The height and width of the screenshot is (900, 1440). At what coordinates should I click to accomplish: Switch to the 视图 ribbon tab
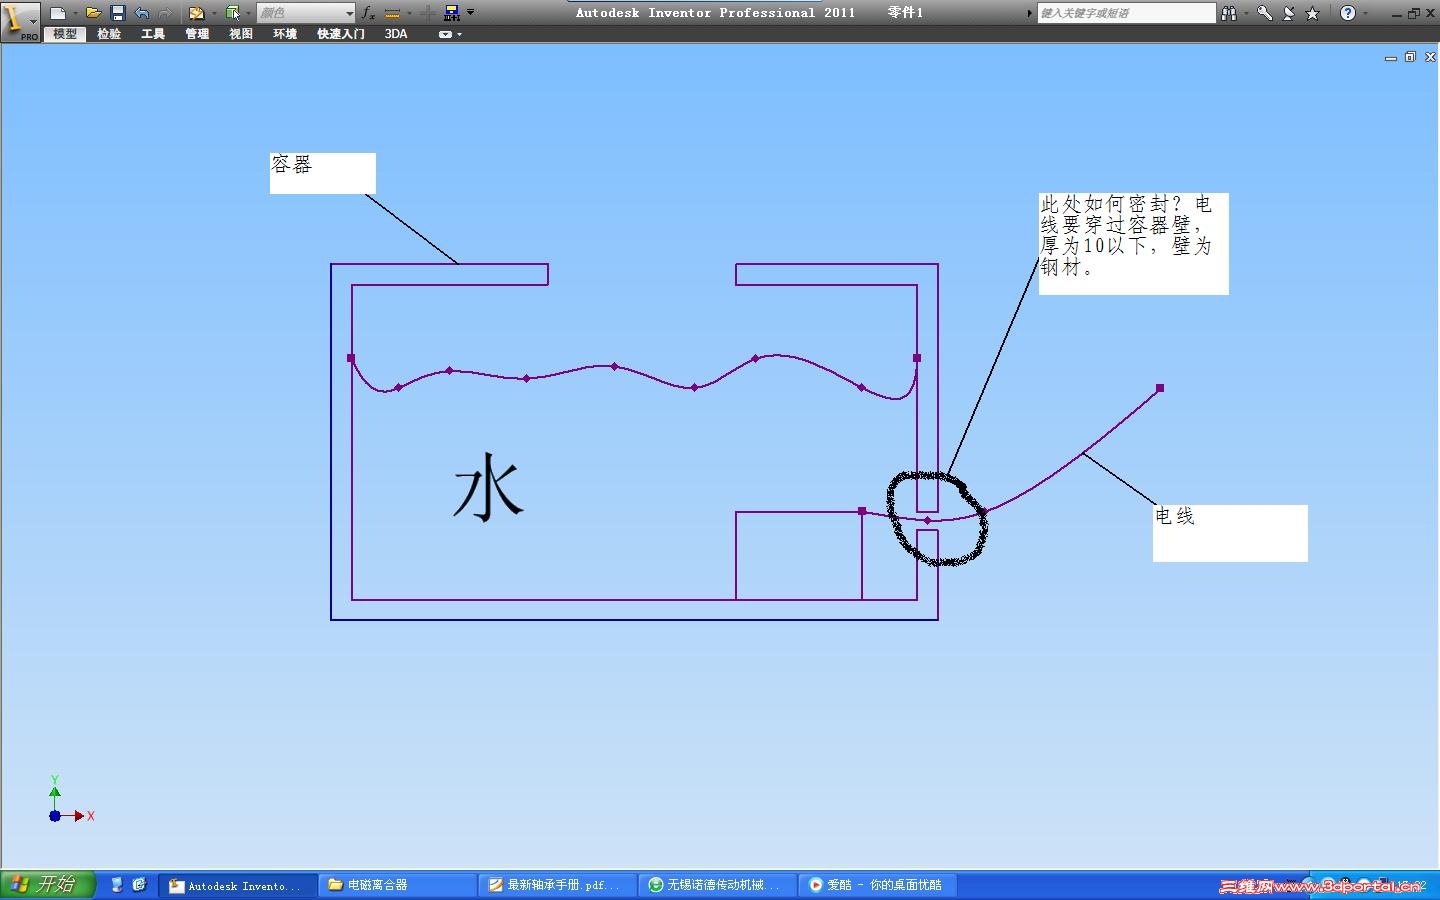pyautogui.click(x=241, y=34)
